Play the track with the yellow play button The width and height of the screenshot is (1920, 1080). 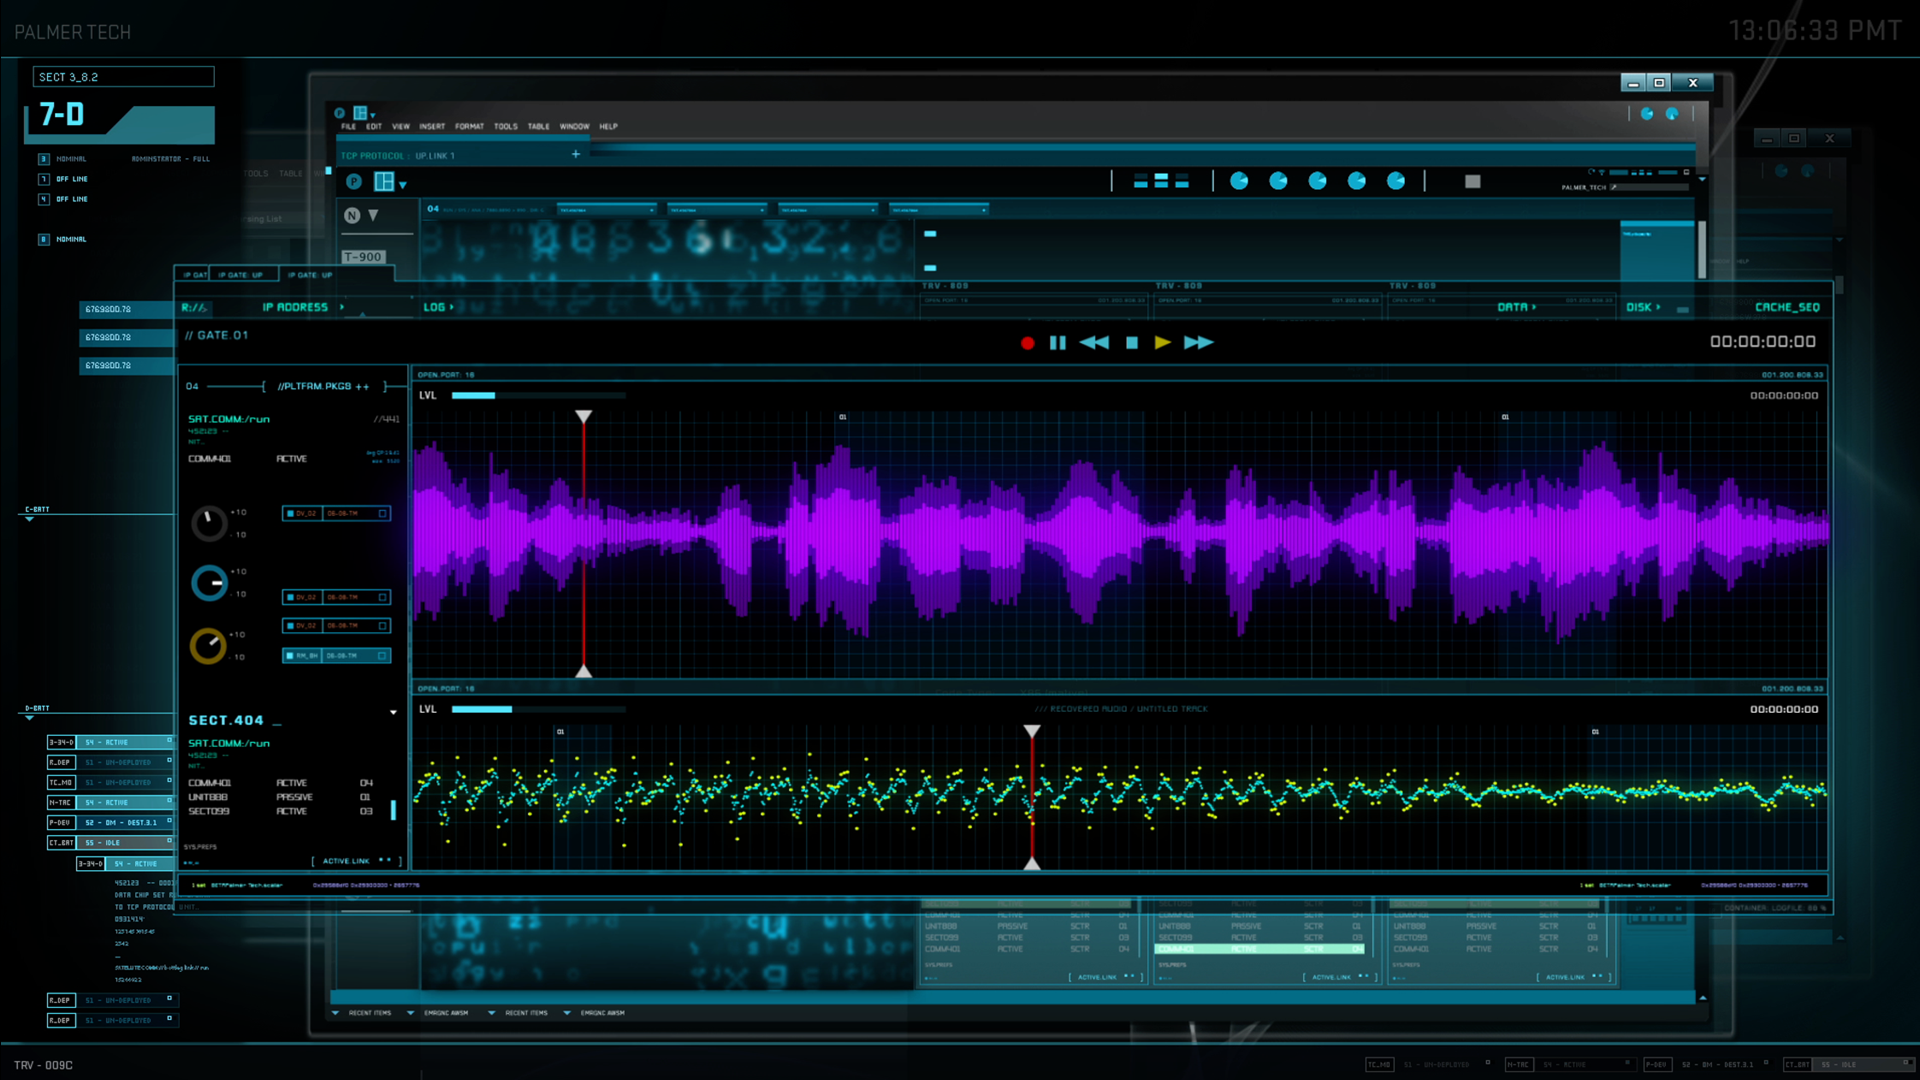pyautogui.click(x=1162, y=342)
